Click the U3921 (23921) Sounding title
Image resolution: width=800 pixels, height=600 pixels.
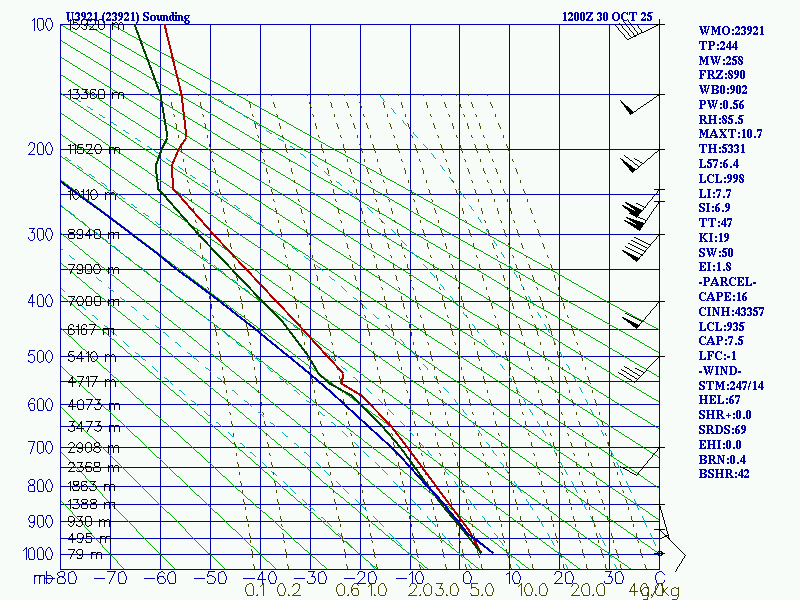(128, 17)
